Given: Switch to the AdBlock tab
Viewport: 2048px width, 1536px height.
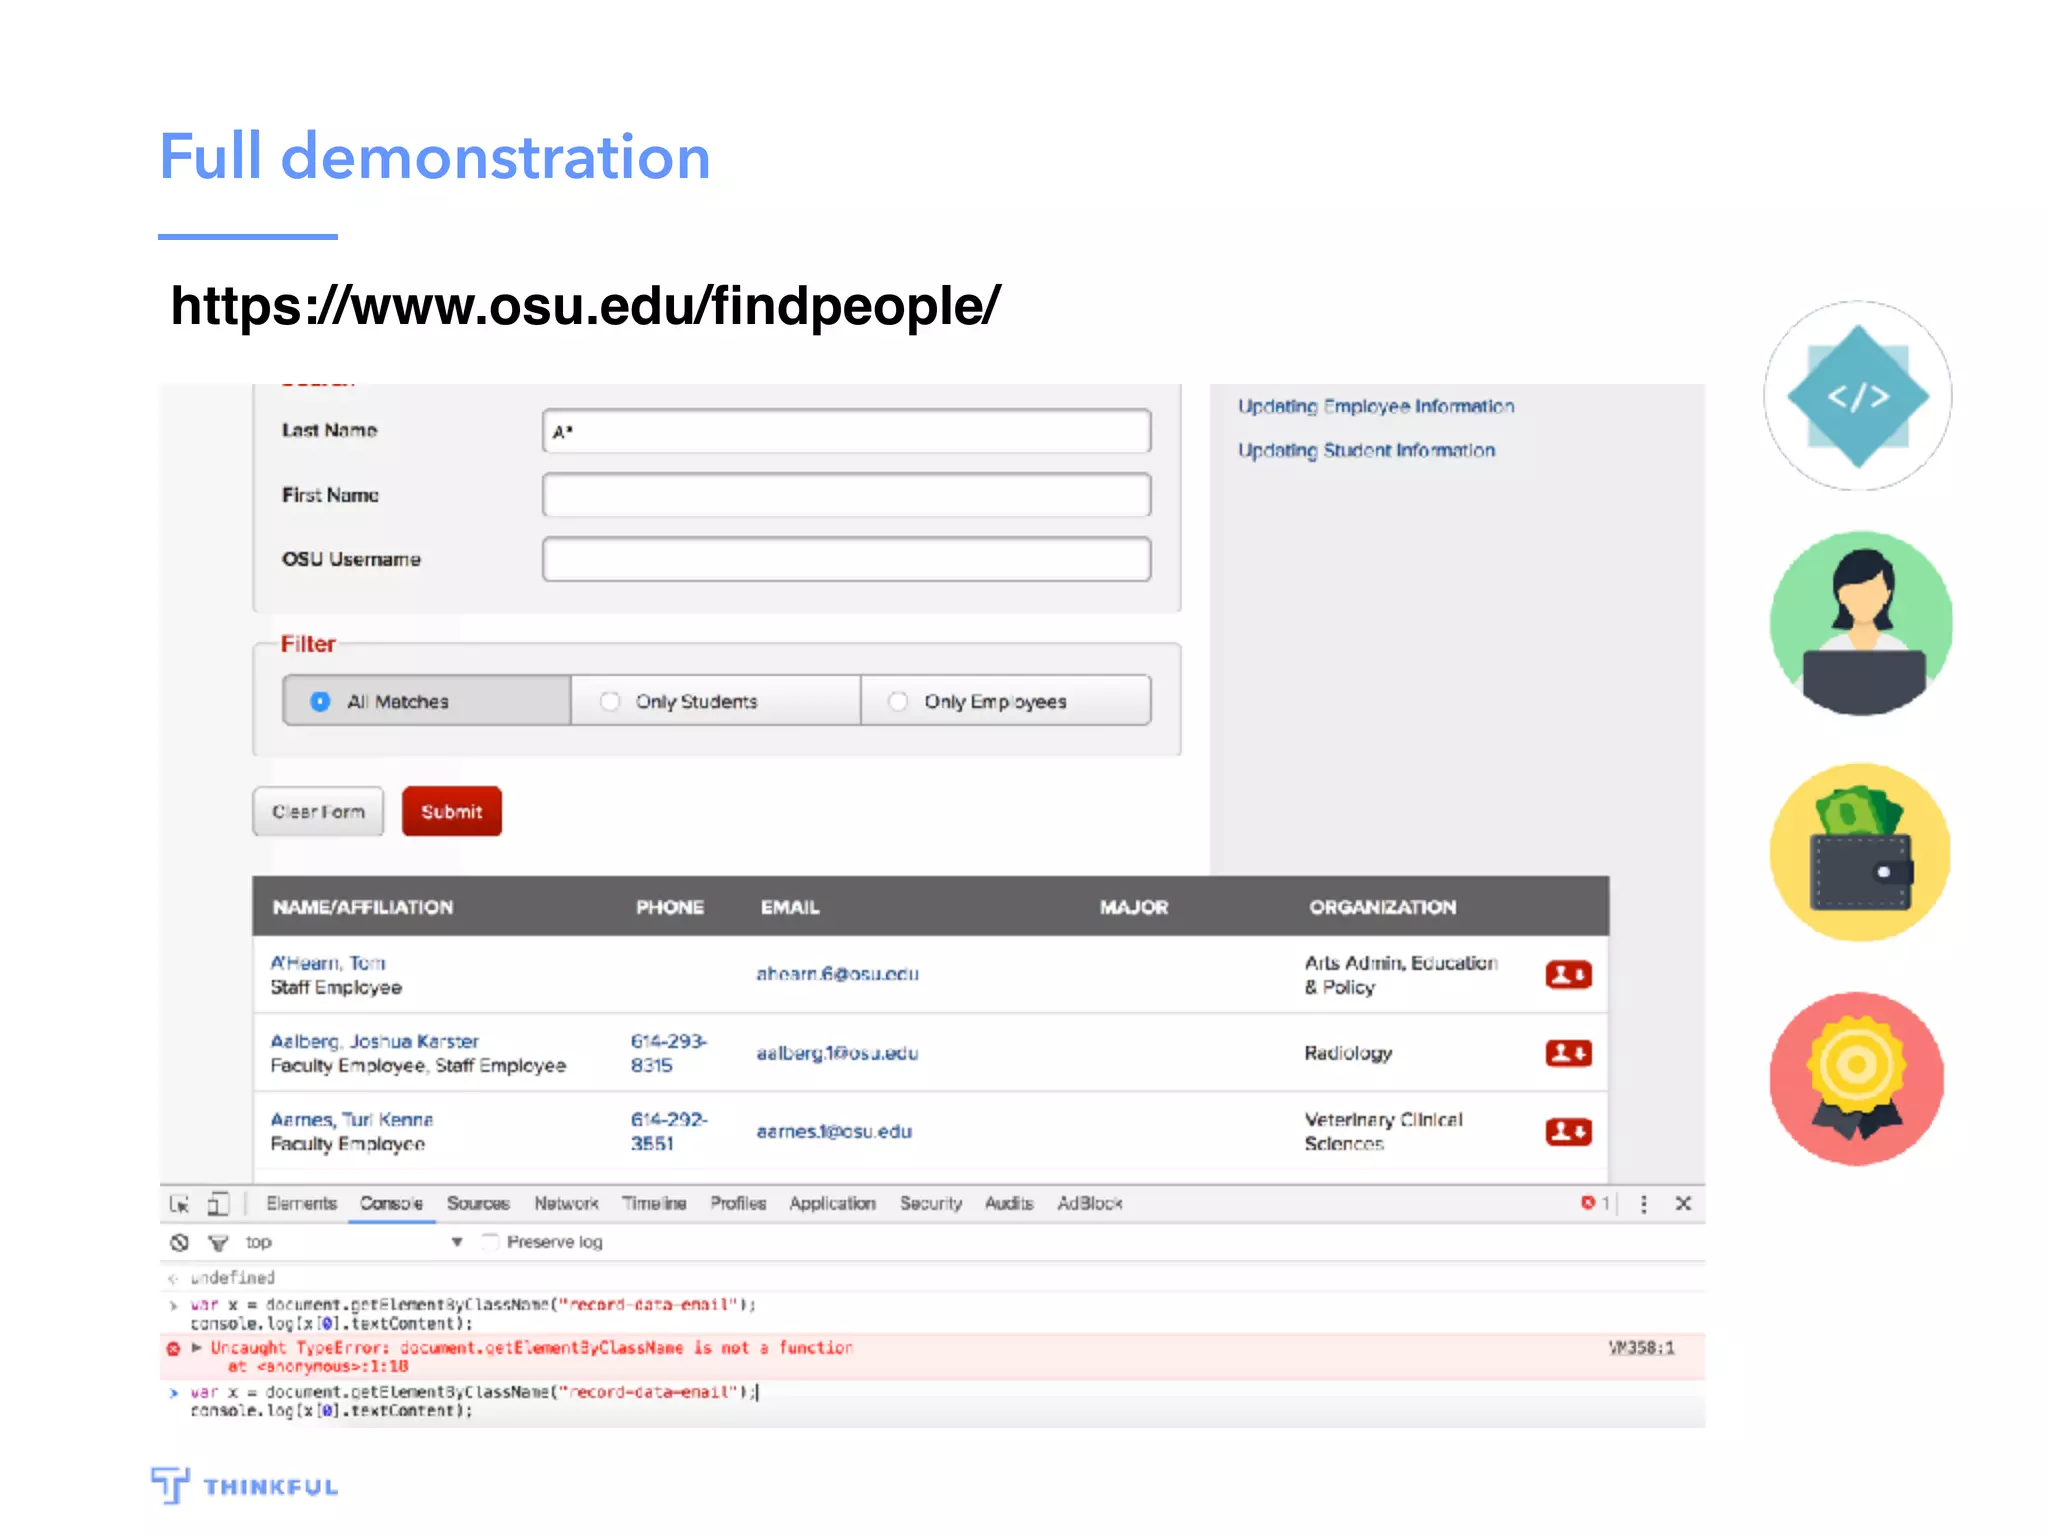Looking at the screenshot, I should 1090,1204.
